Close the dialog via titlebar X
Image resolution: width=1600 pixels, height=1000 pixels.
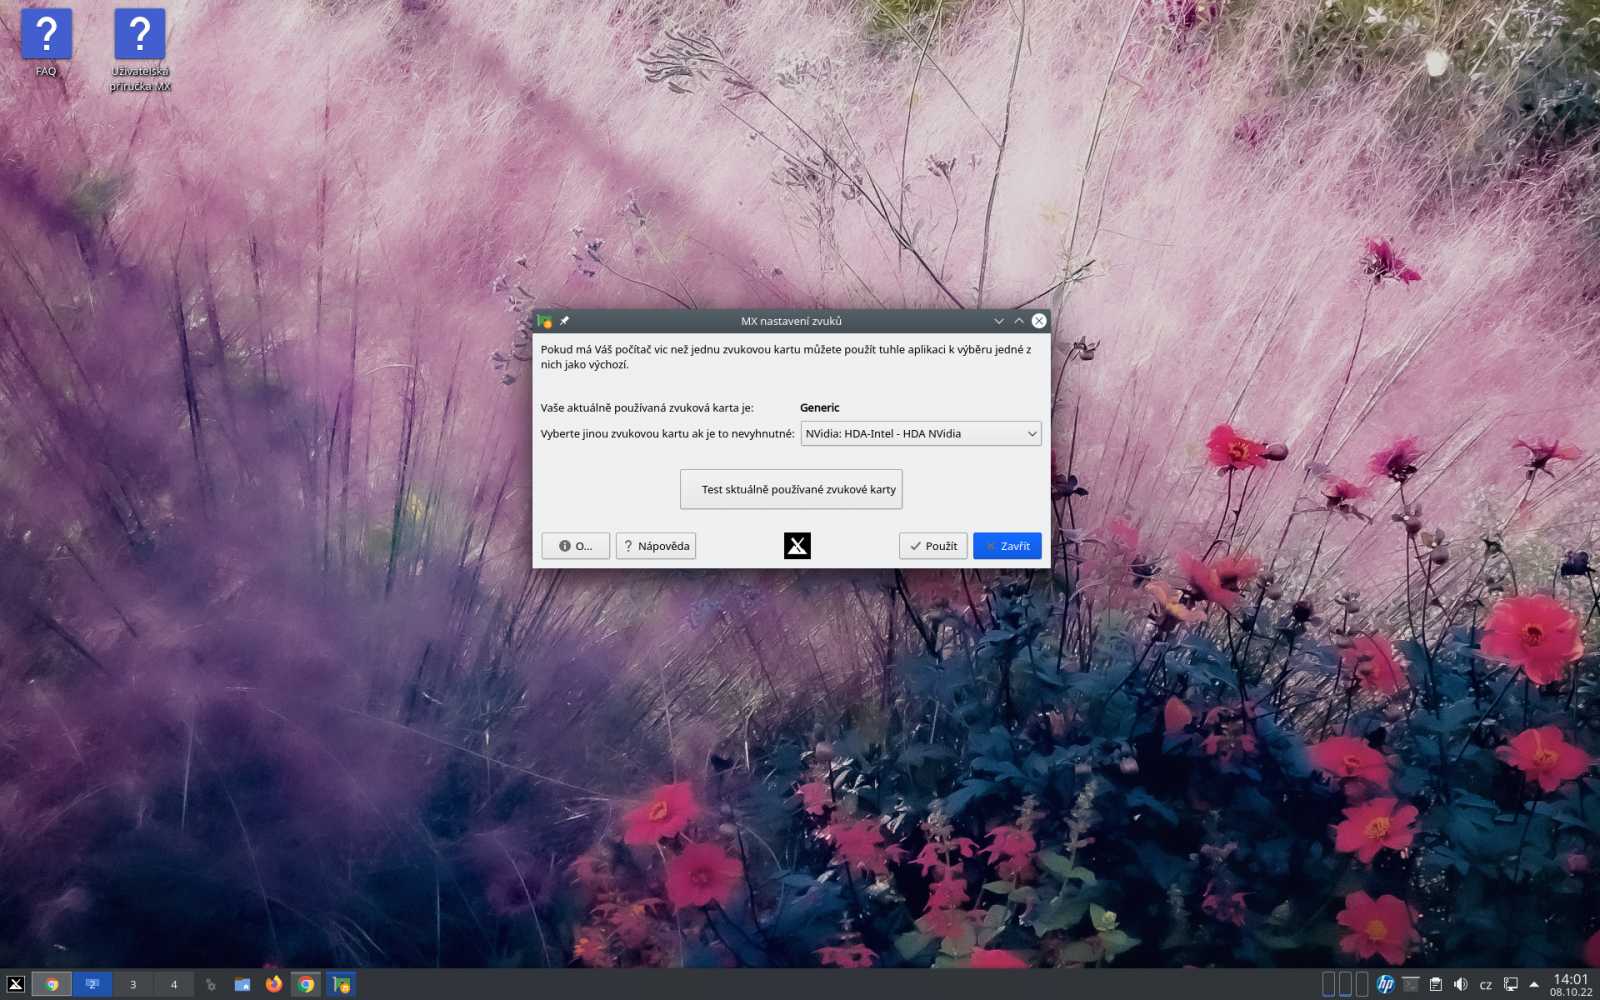click(x=1039, y=321)
